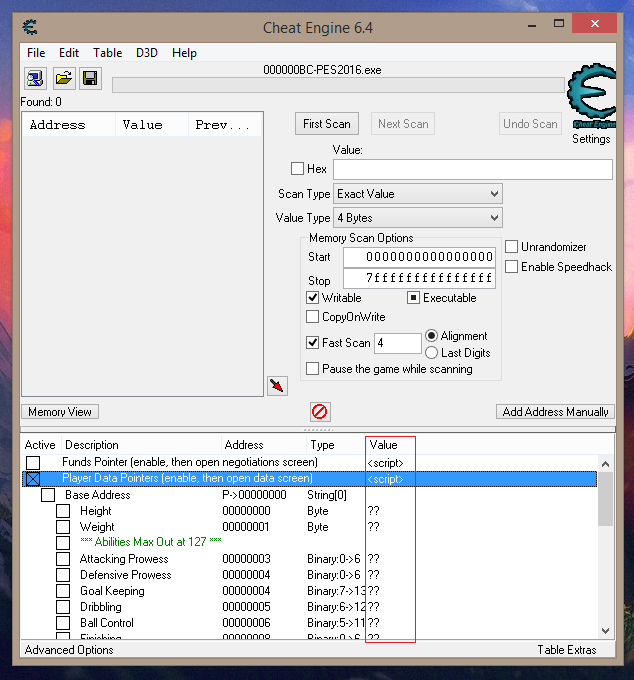The width and height of the screenshot is (634, 680).
Task: Open the Scan Type dropdown
Action: [418, 194]
